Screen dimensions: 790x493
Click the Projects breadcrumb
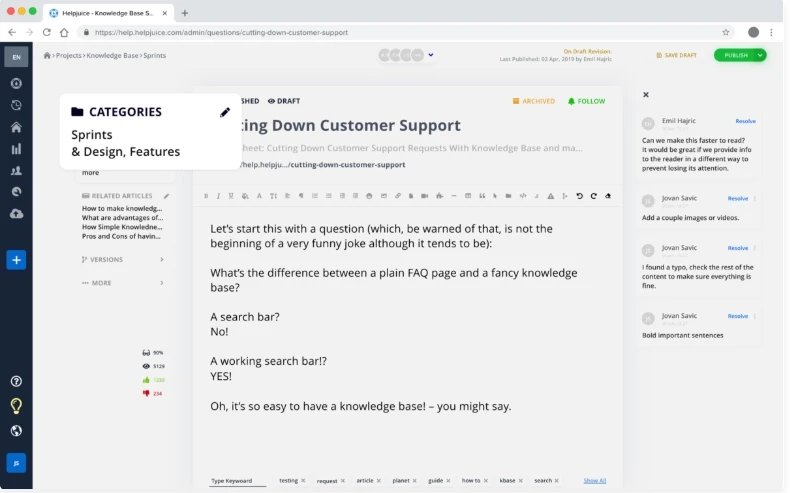(69, 55)
